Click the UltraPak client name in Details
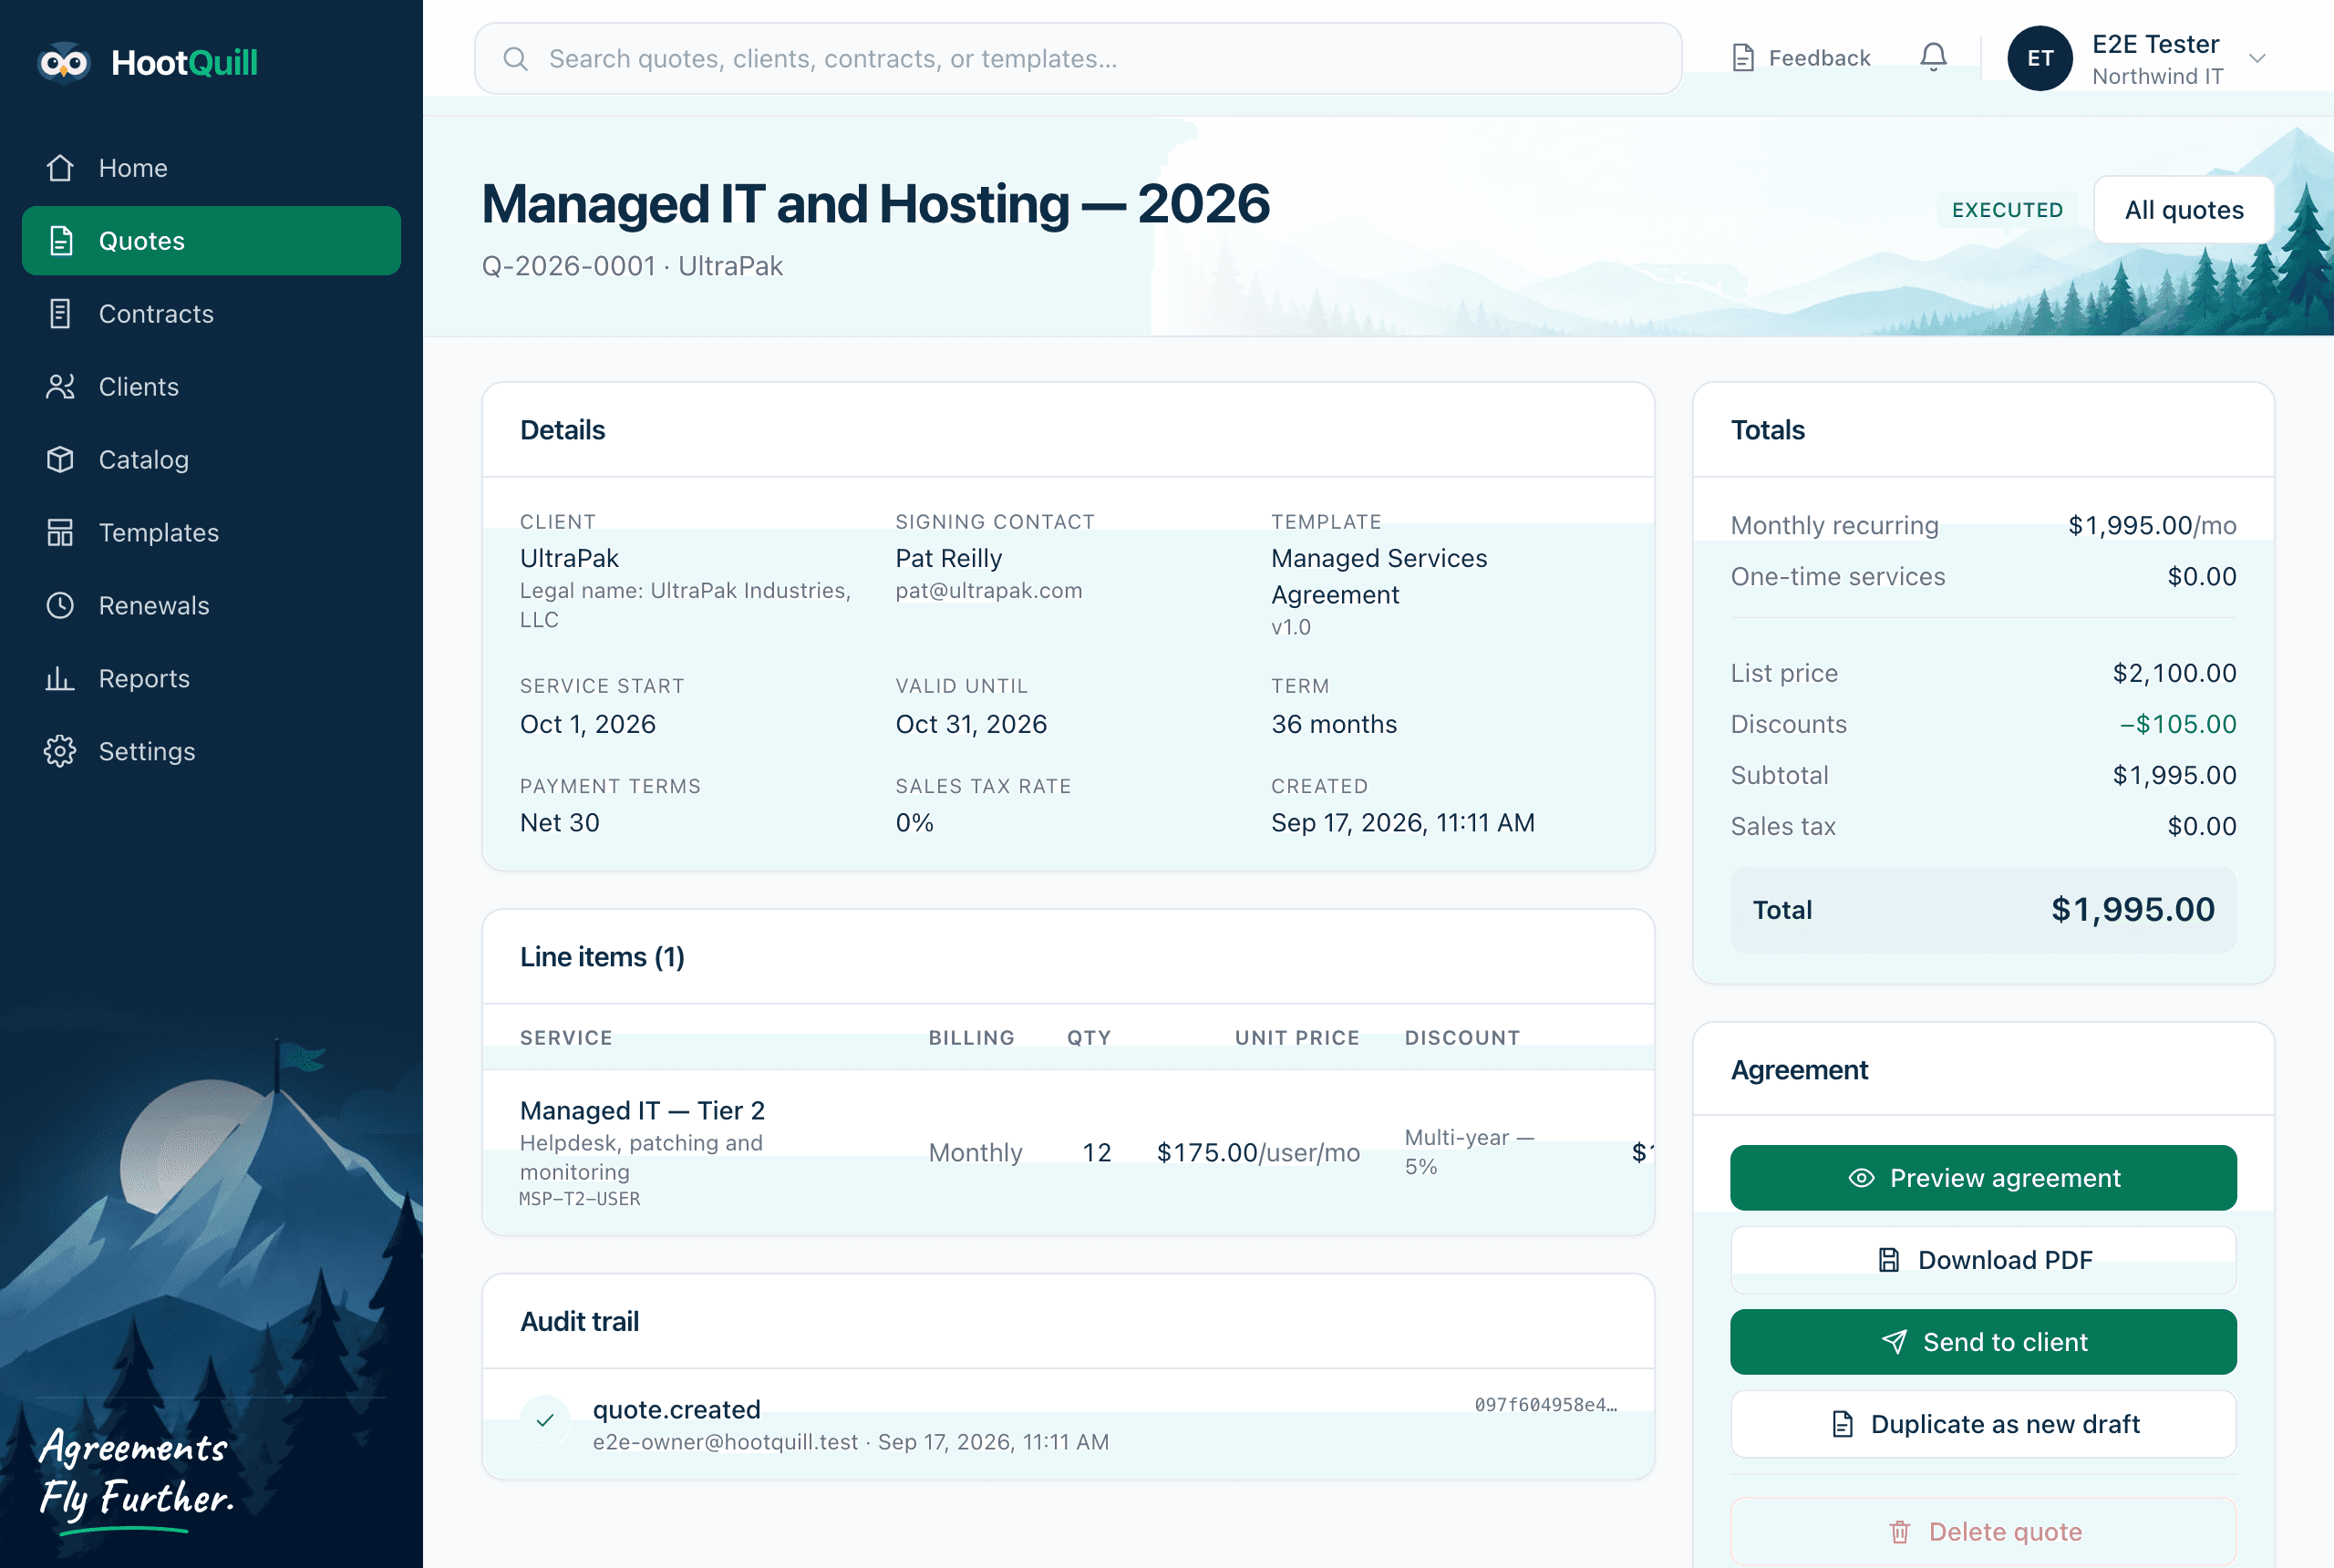Image resolution: width=2334 pixels, height=1568 pixels. [569, 558]
